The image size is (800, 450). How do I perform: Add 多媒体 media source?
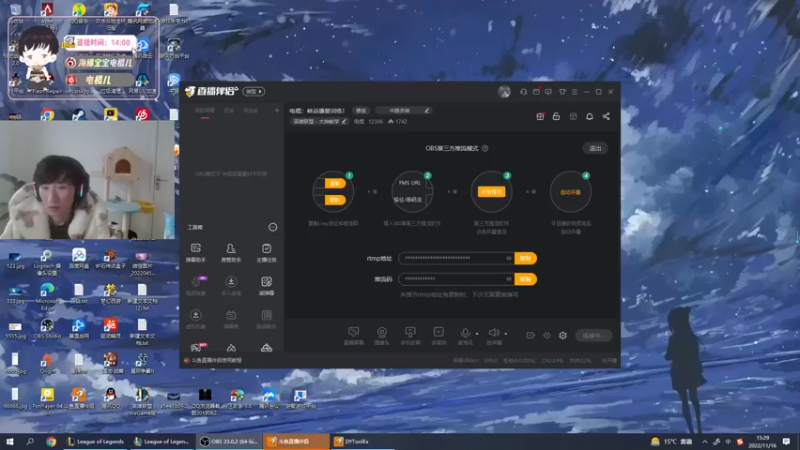pyautogui.click(x=438, y=335)
